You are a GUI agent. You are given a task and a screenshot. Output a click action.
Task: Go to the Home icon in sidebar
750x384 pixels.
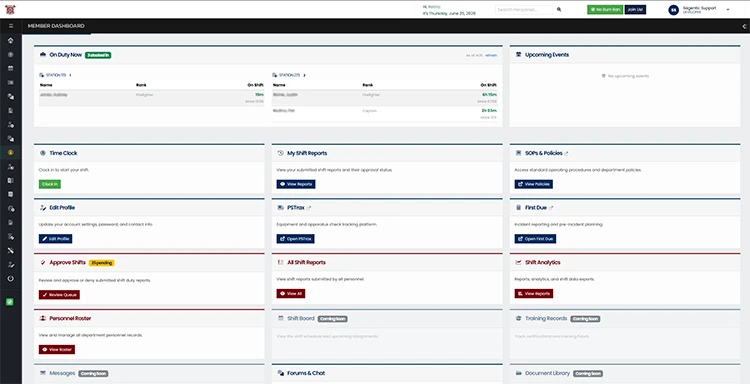[11, 40]
